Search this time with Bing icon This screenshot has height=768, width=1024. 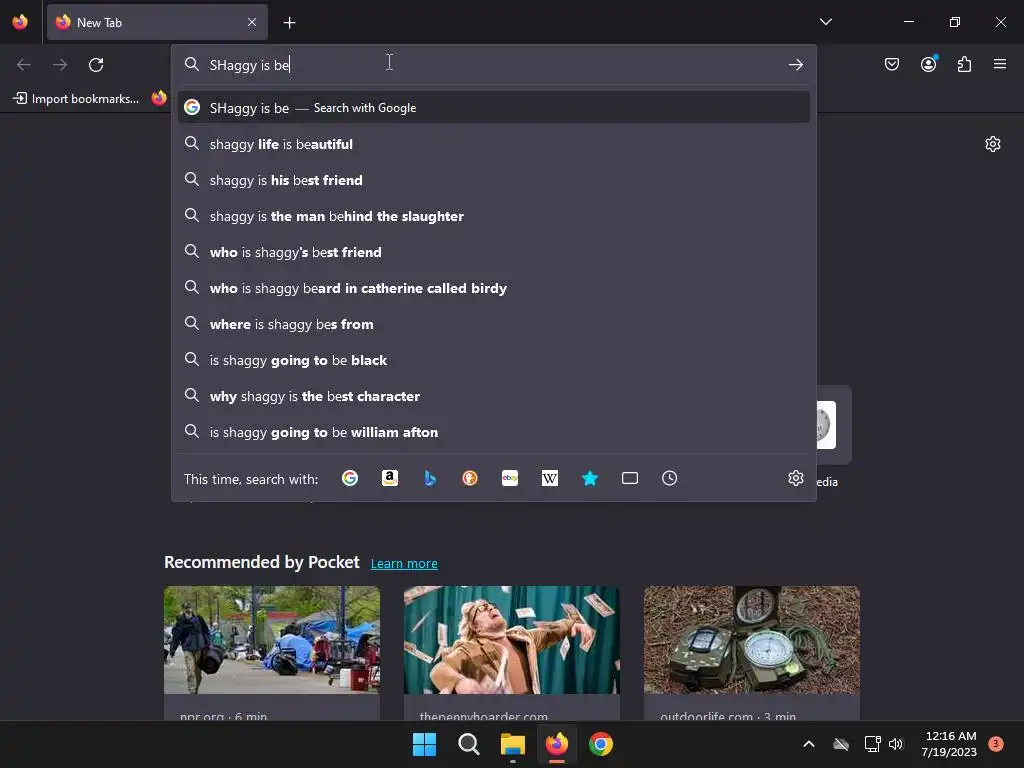click(x=430, y=478)
